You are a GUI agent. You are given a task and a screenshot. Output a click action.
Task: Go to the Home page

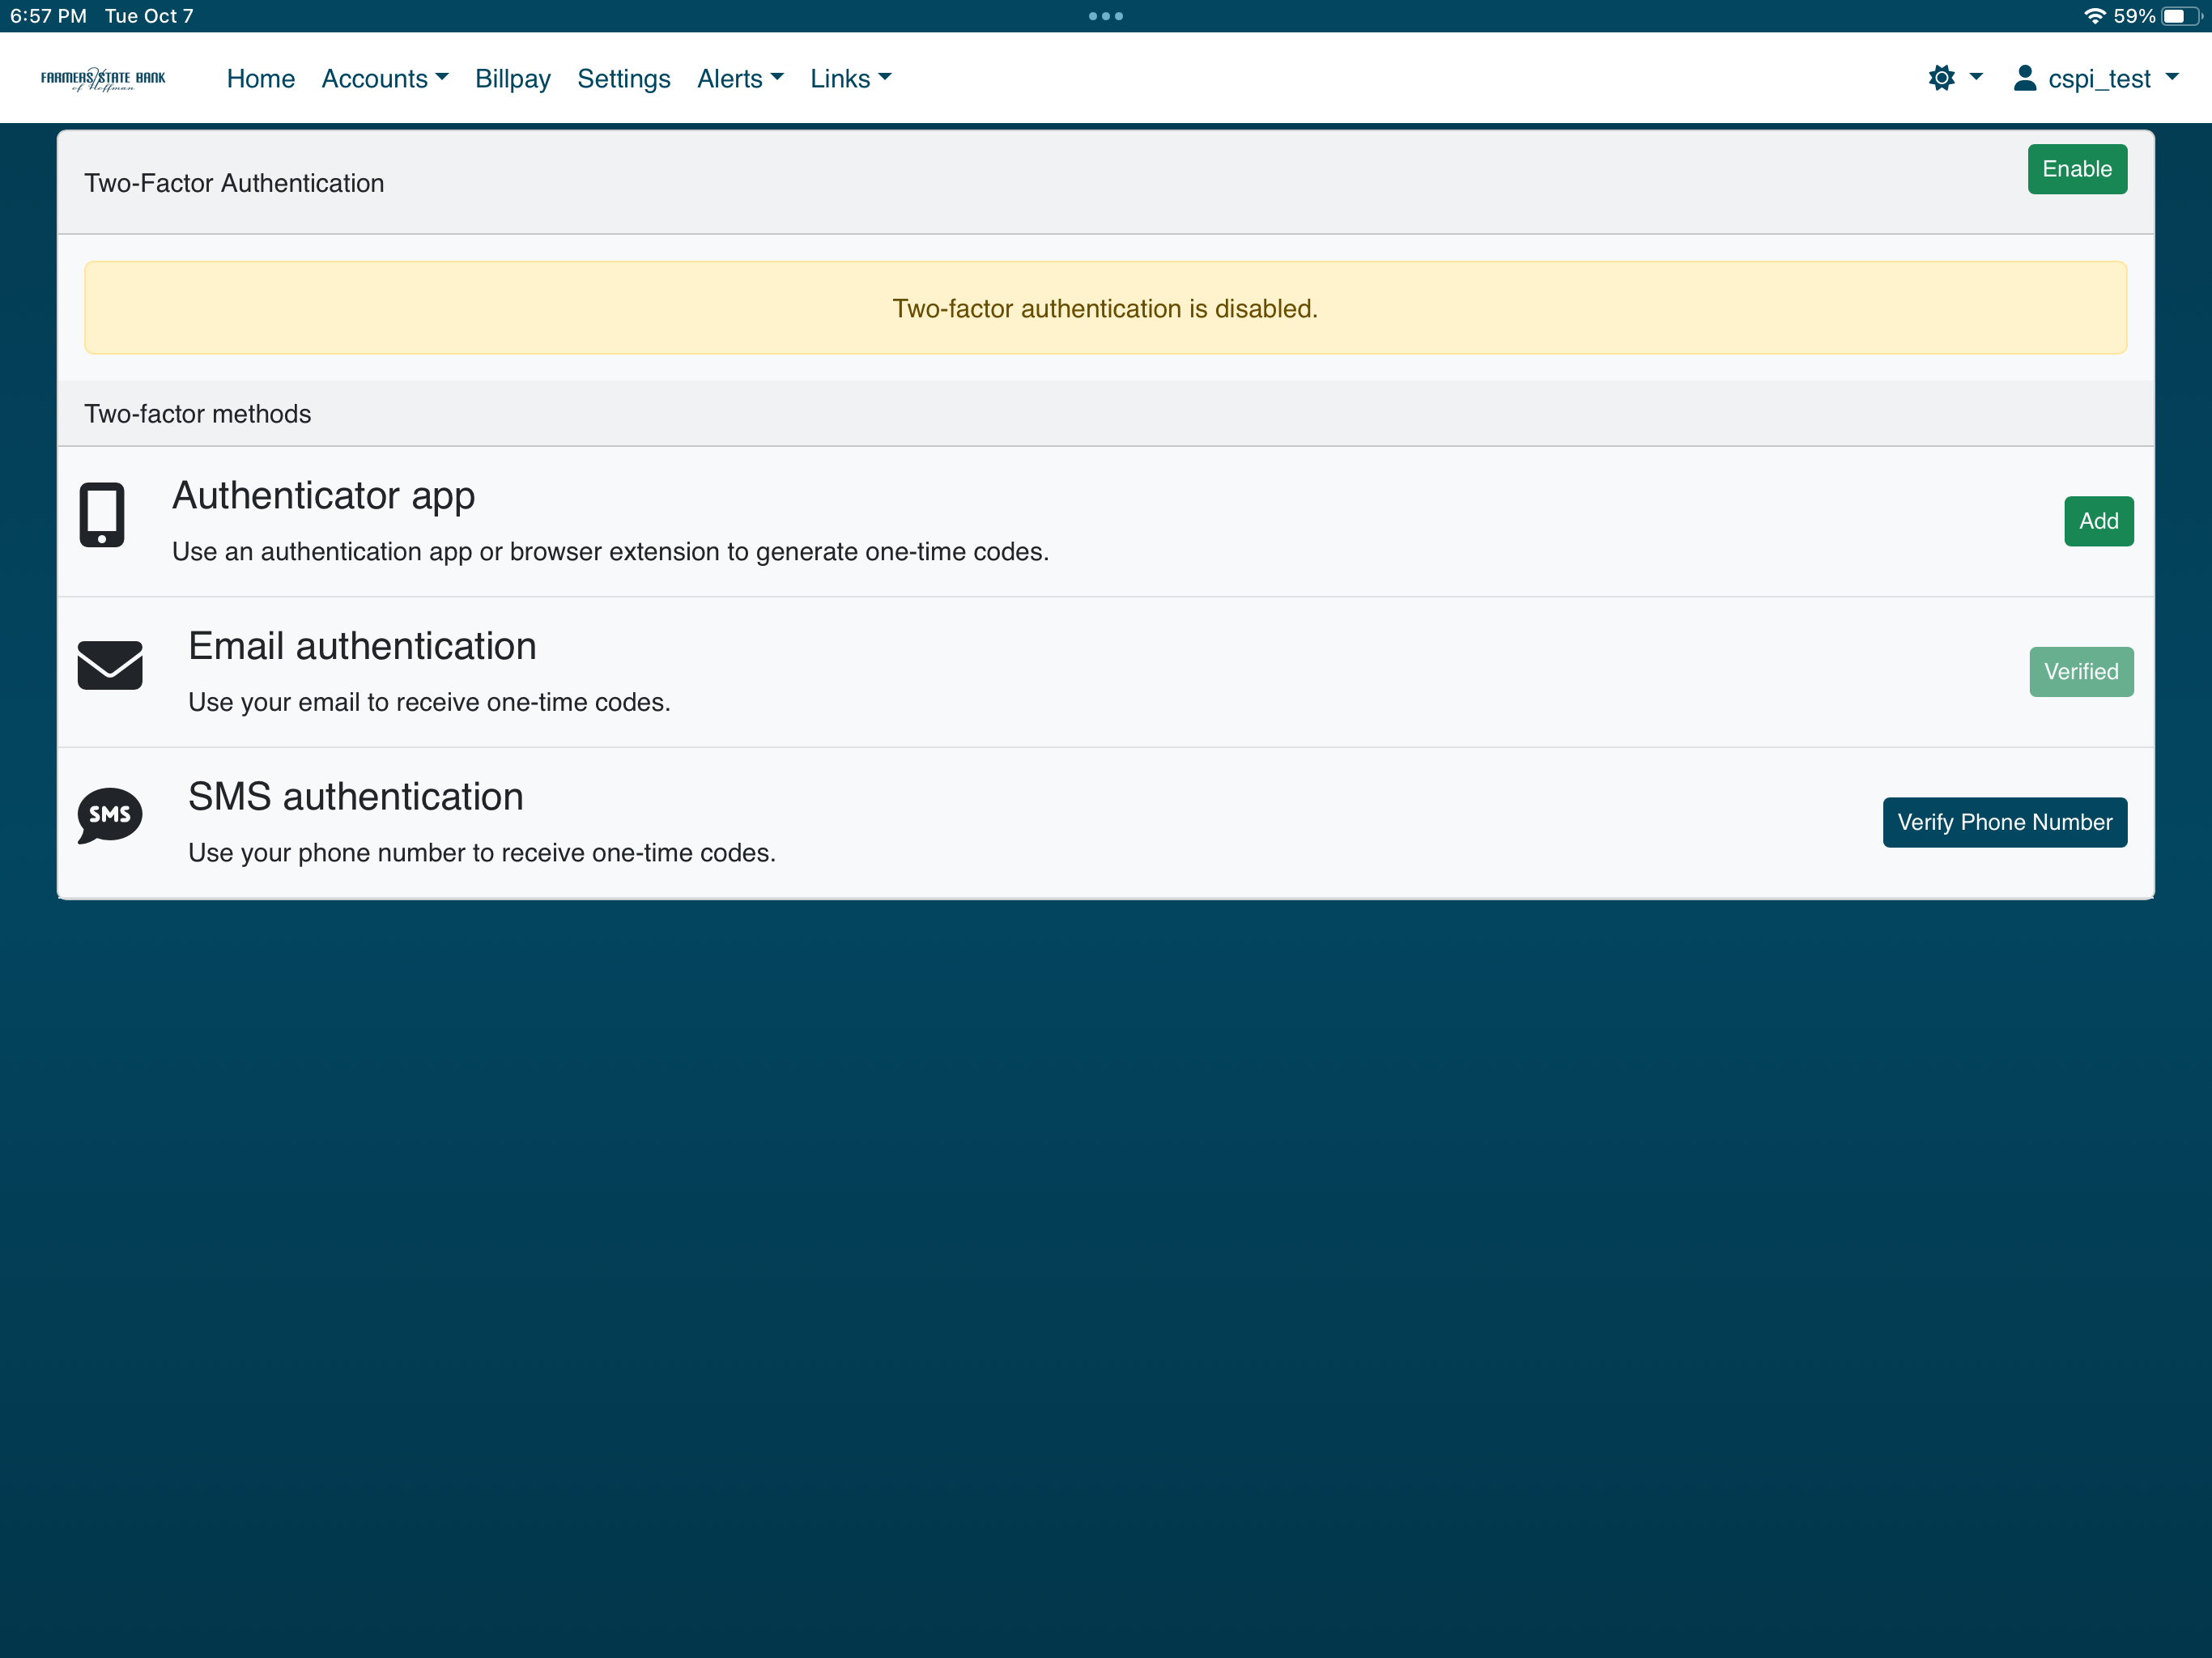[261, 78]
